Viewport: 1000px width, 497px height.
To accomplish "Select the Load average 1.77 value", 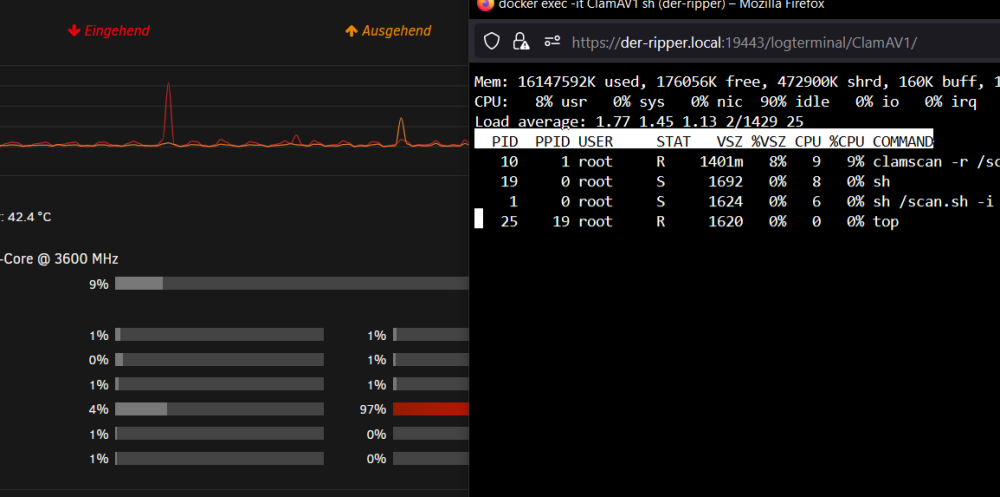I will [612, 122].
